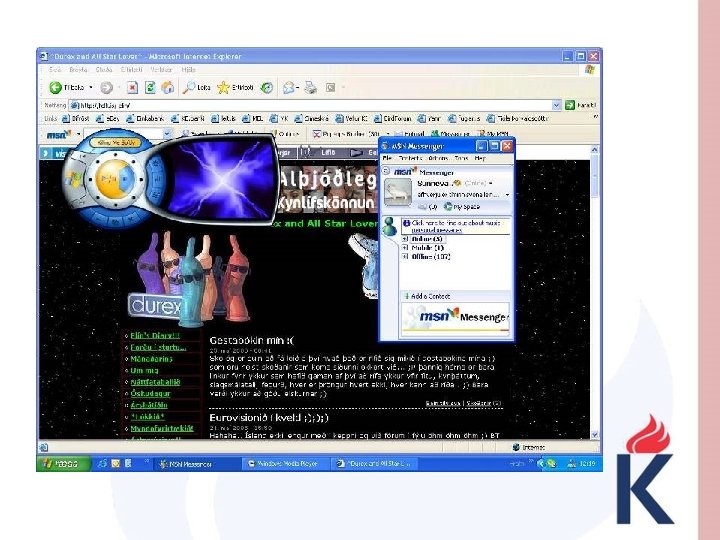Click MSN Messenger system tray icon

(x=551, y=464)
